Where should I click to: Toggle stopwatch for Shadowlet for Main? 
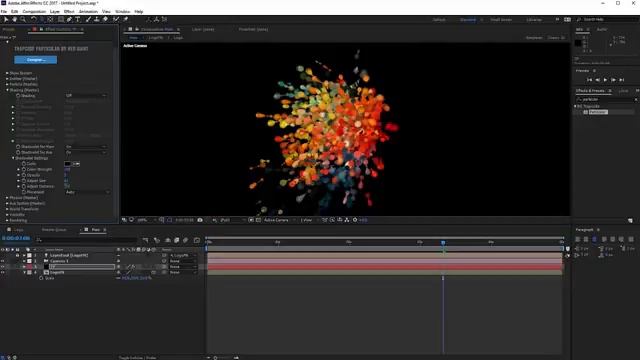click(18, 147)
